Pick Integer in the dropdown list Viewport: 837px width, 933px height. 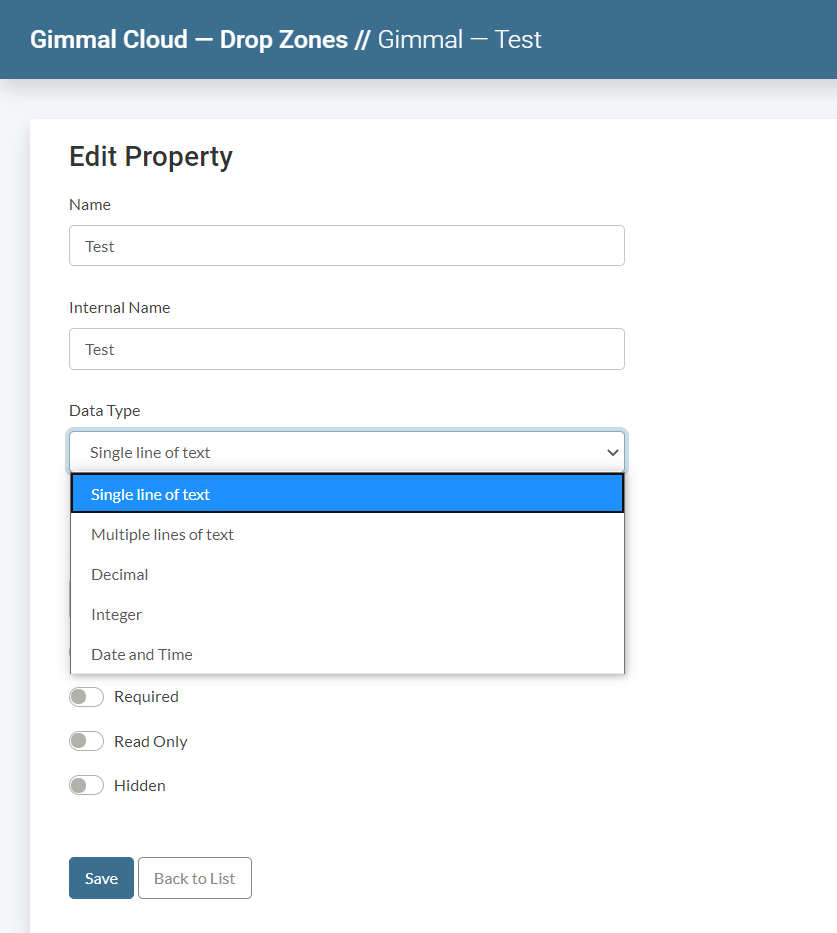coord(347,614)
